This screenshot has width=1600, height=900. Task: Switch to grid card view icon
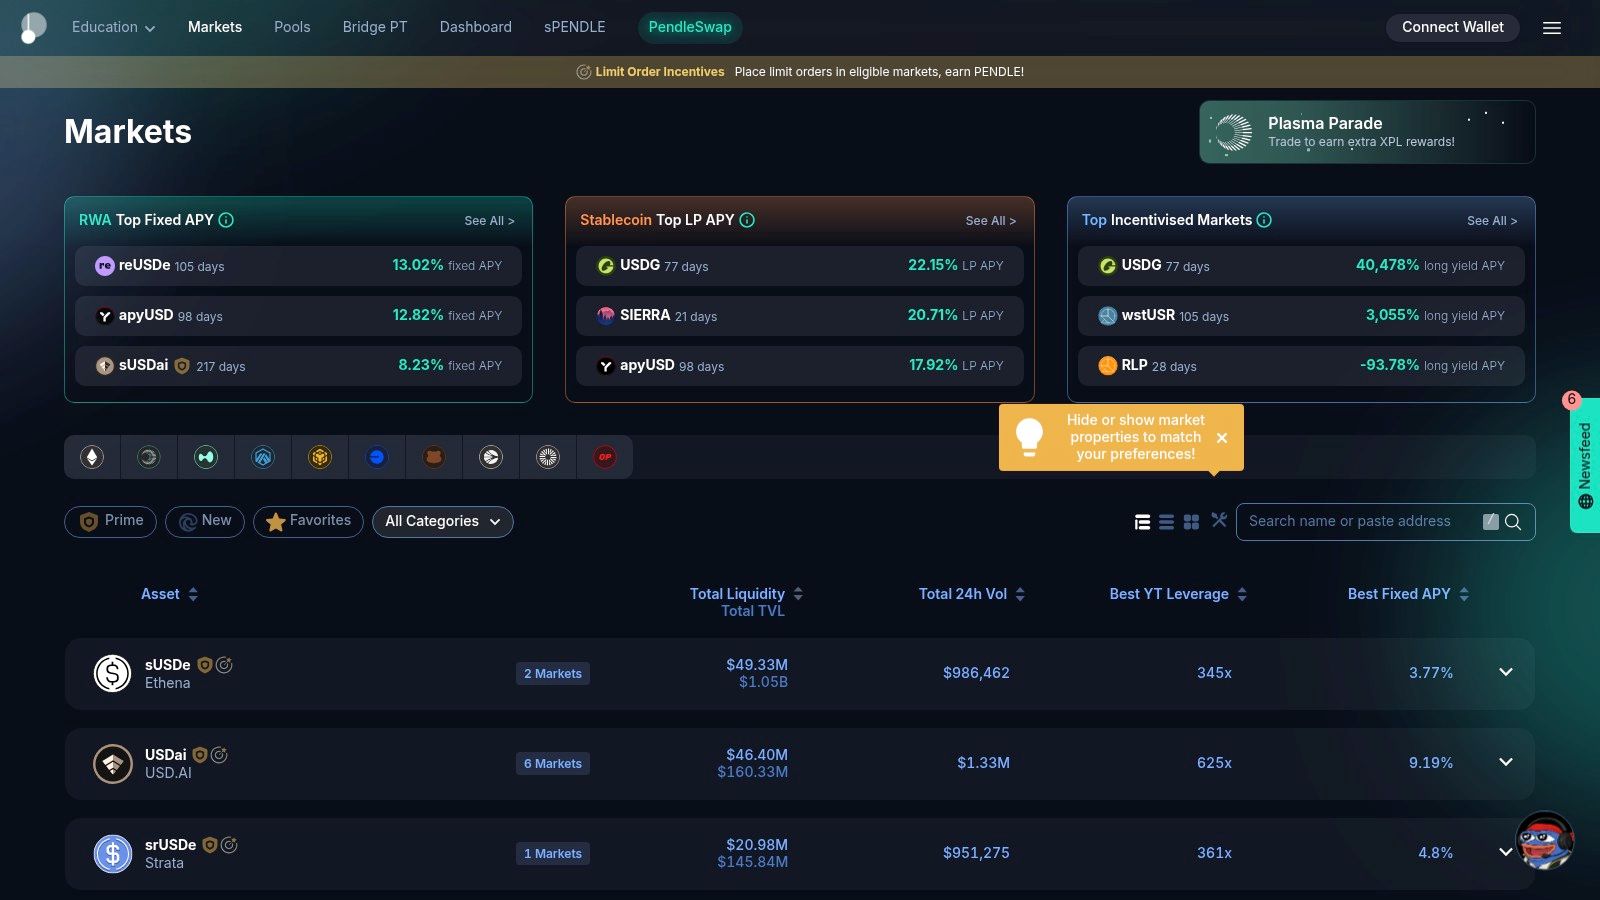(x=1191, y=522)
